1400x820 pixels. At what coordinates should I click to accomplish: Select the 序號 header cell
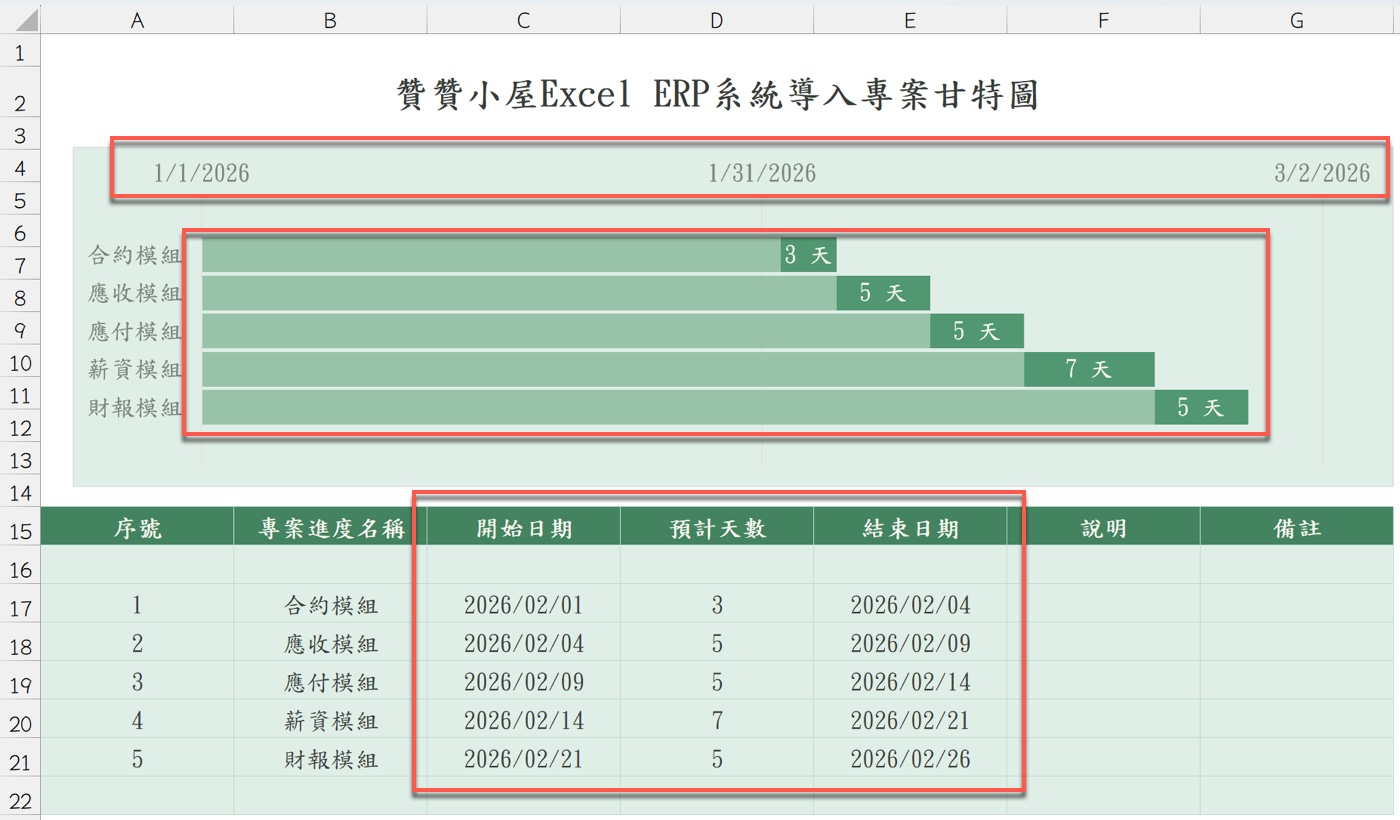137,527
